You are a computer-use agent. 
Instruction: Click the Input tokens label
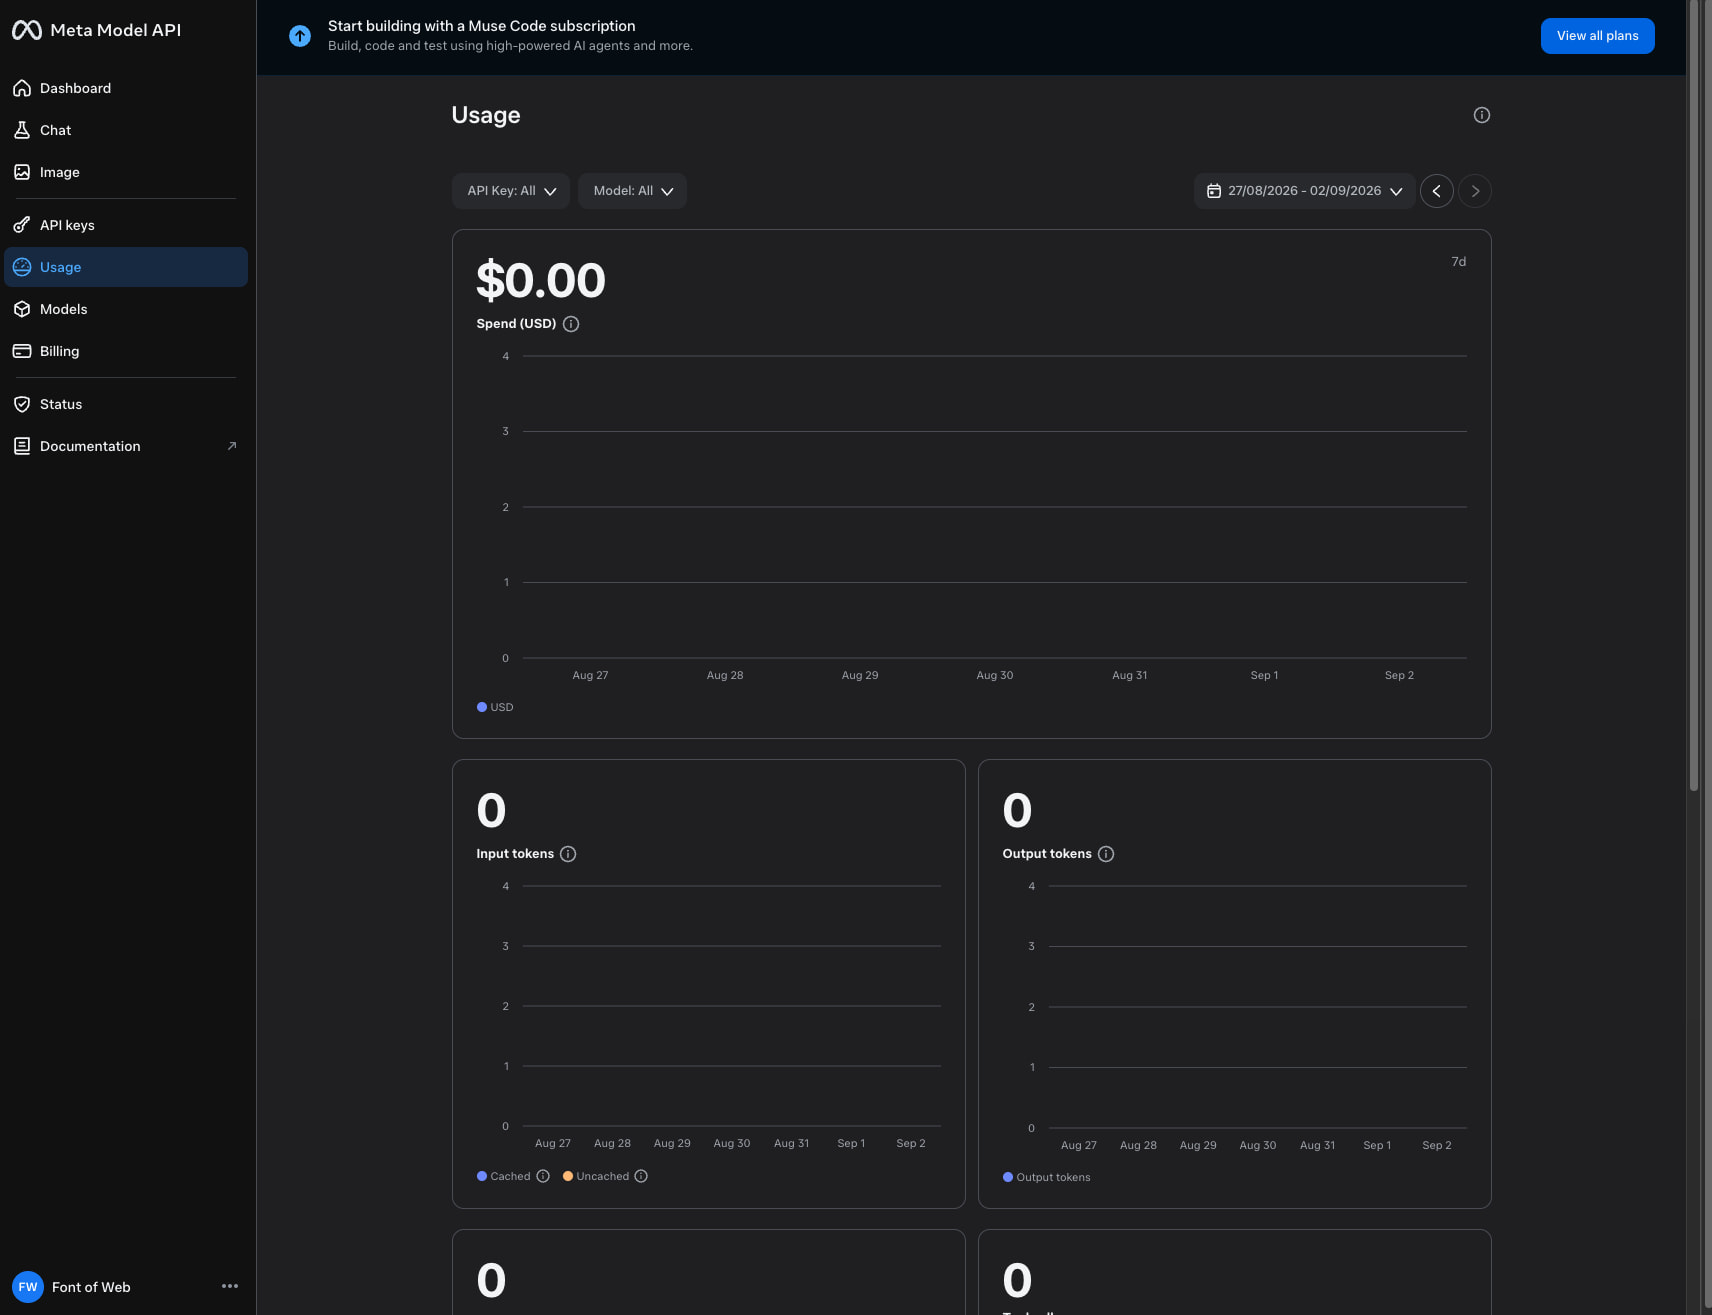pyautogui.click(x=515, y=854)
